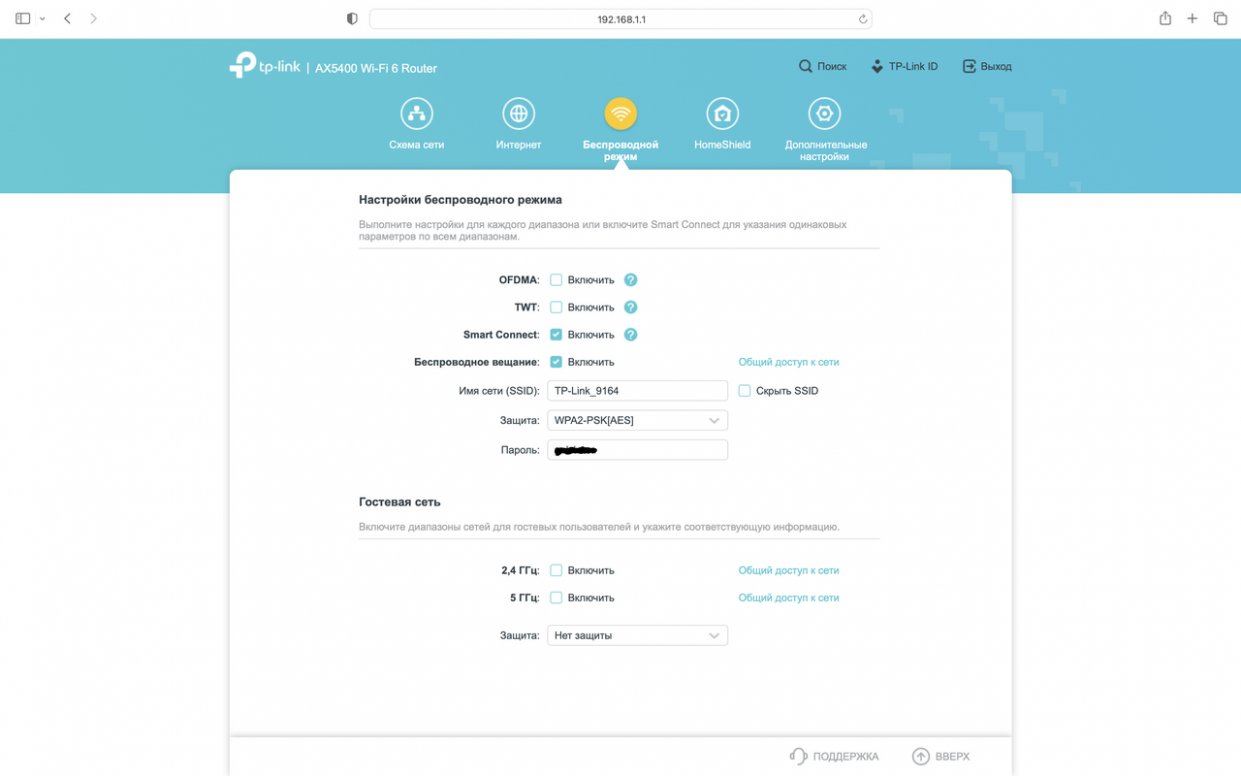Click the help icon next to OFDMA

click(x=630, y=280)
